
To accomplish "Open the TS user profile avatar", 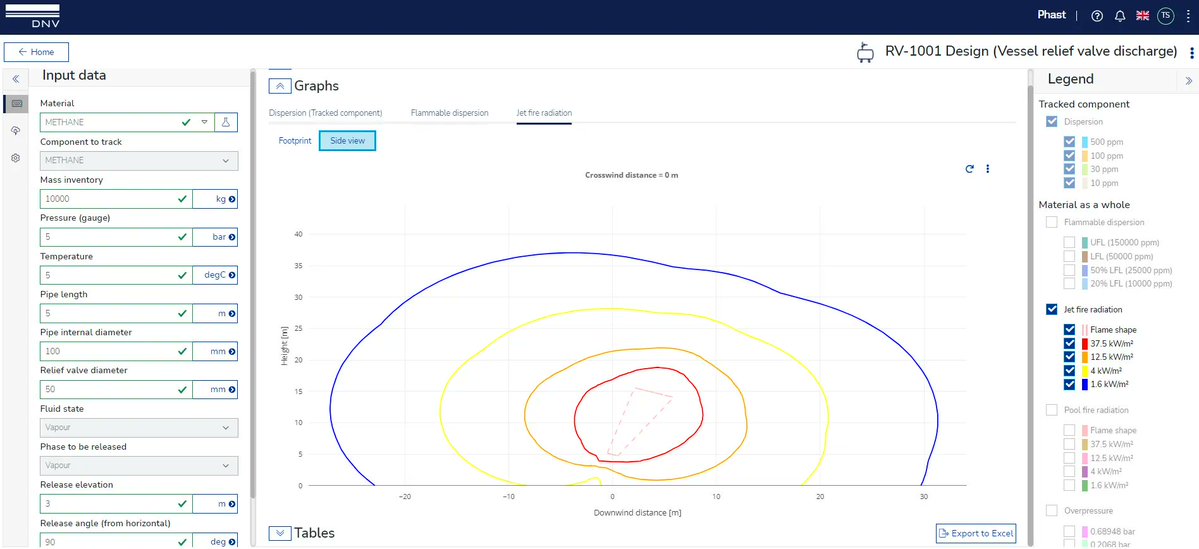I will click(1165, 15).
